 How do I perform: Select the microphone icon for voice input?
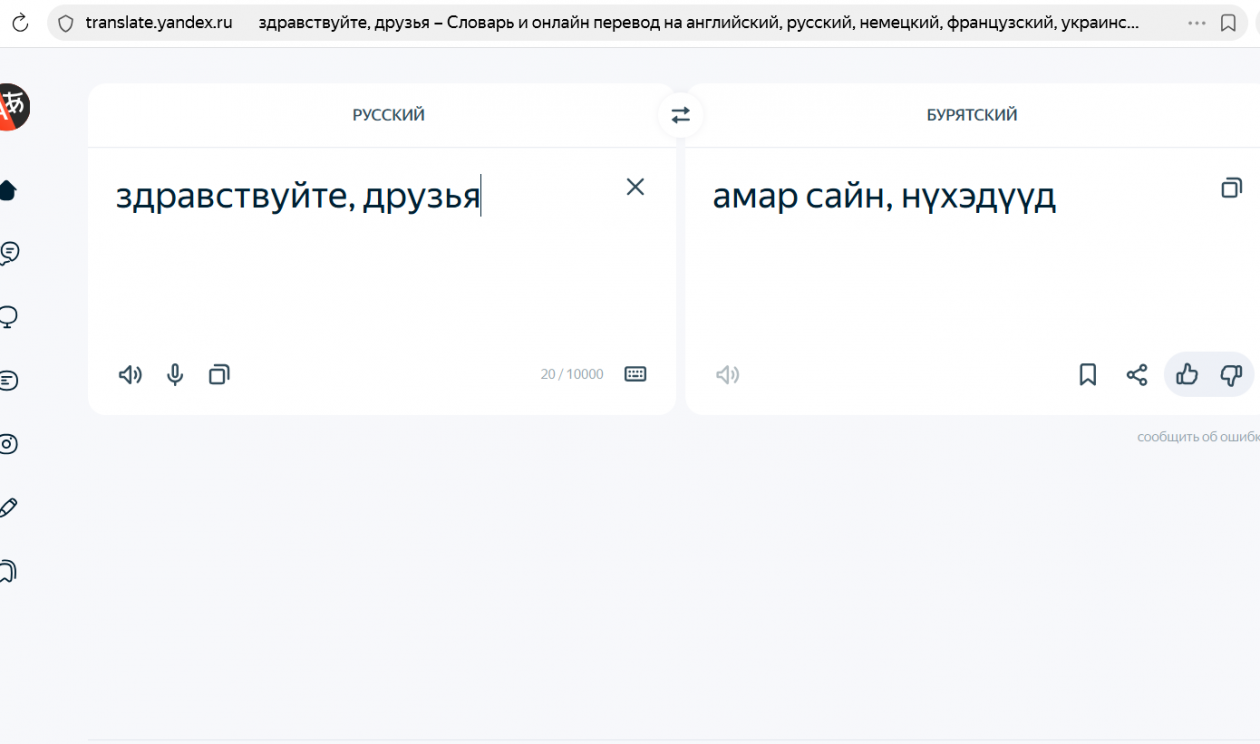175,374
